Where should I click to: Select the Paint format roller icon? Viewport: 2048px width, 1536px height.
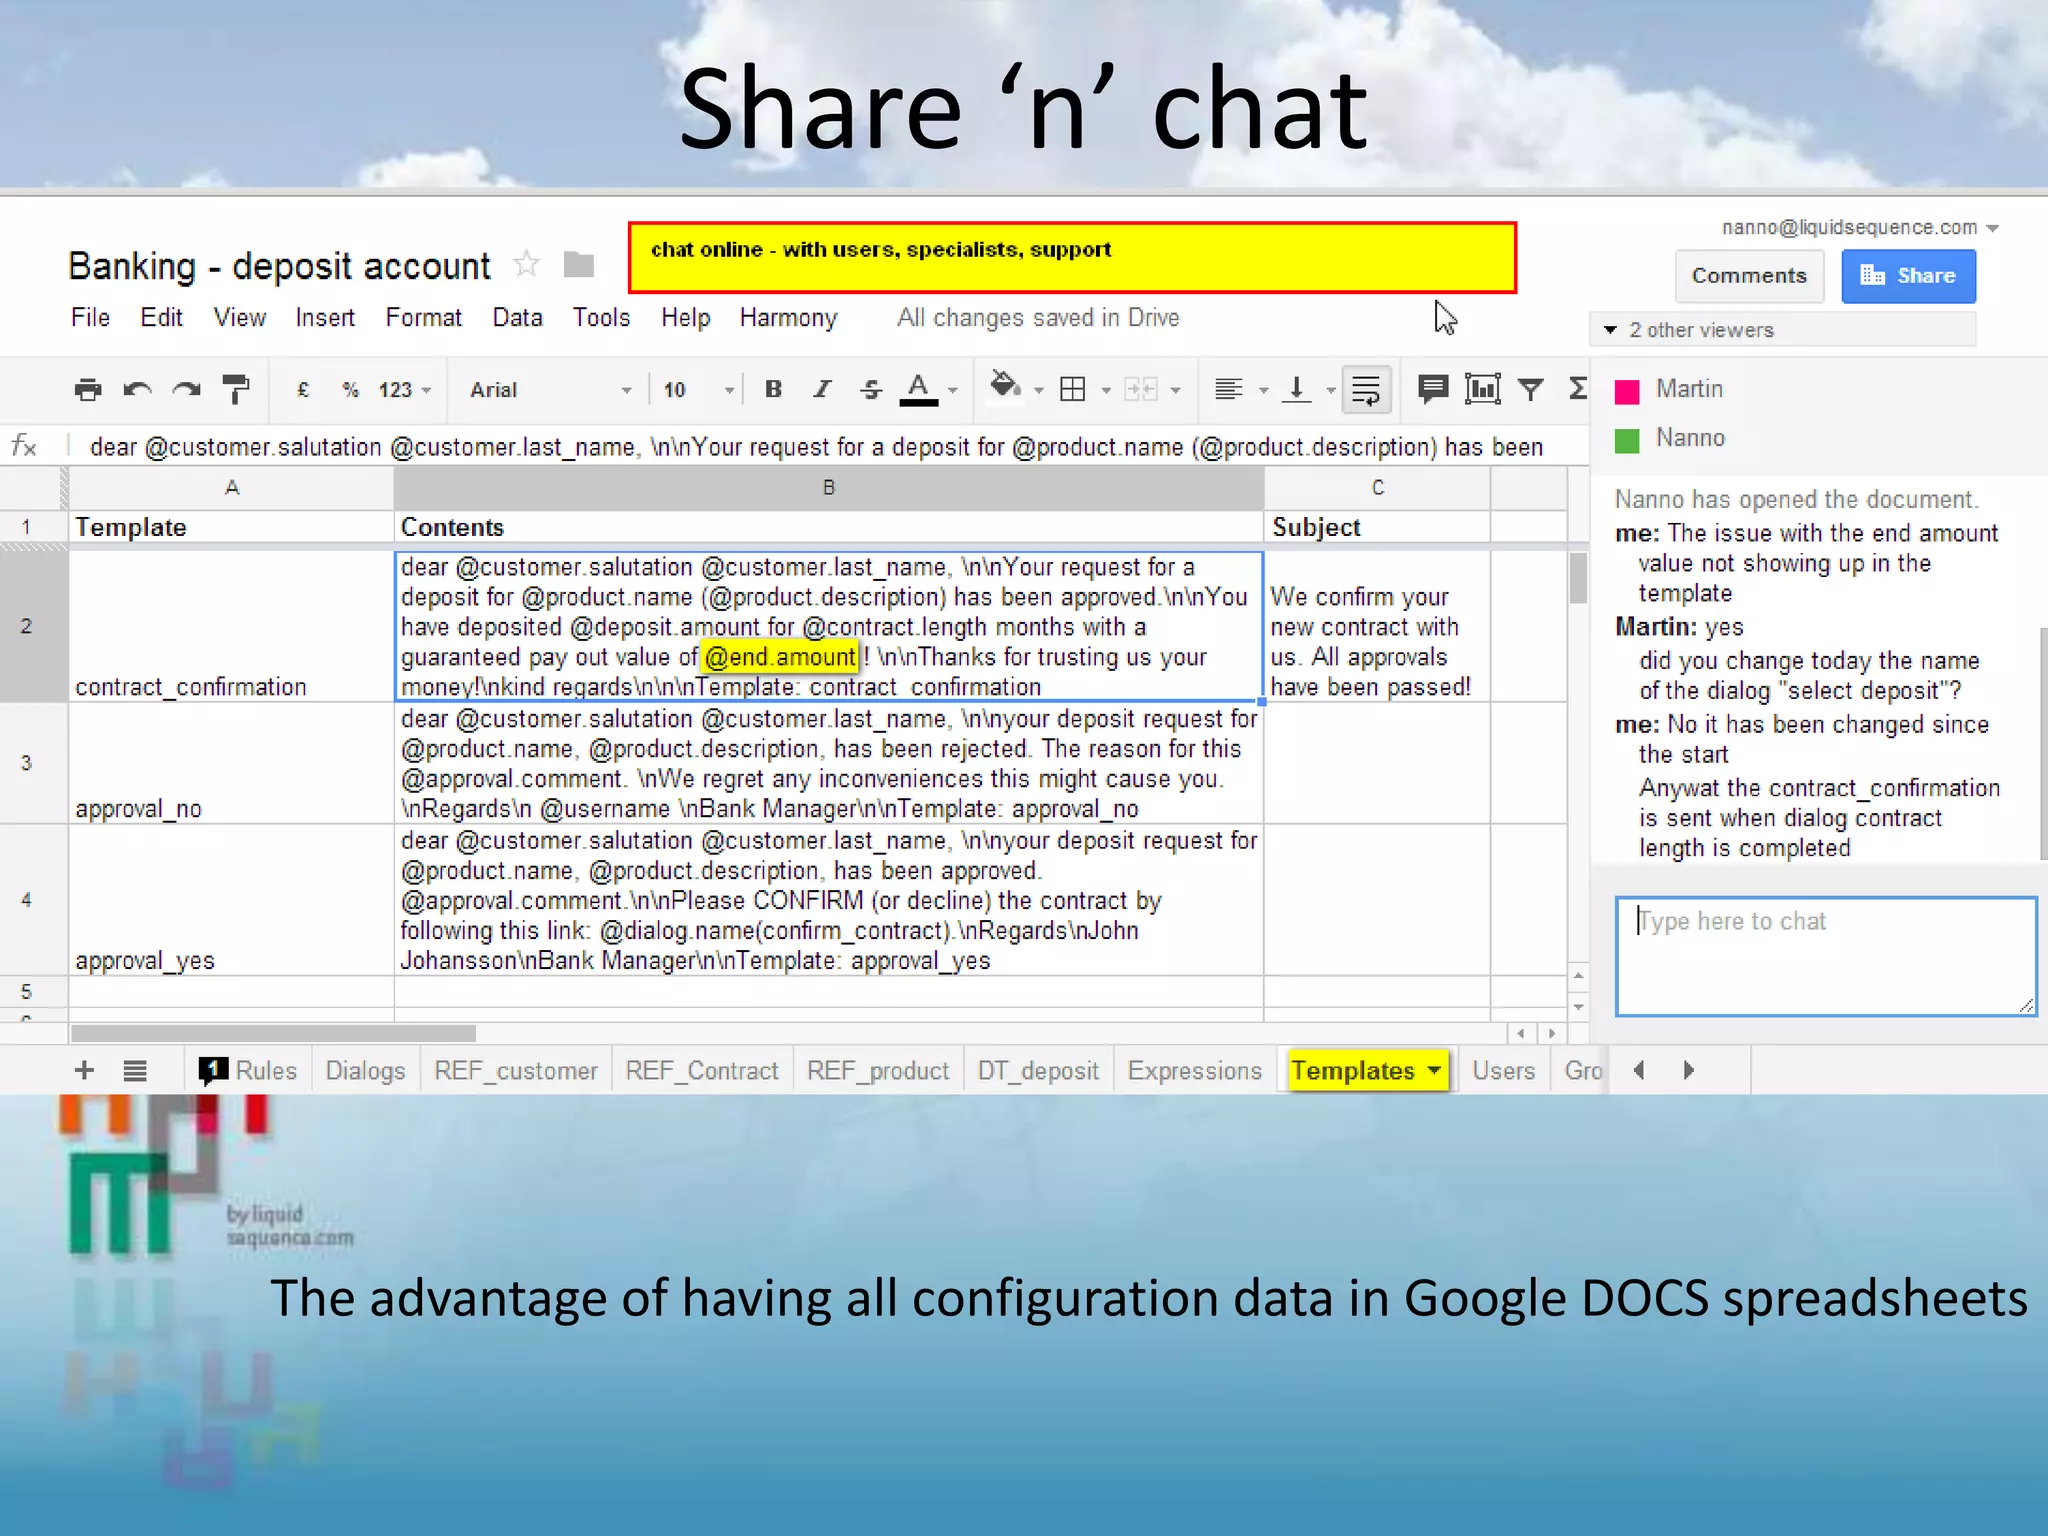236,389
